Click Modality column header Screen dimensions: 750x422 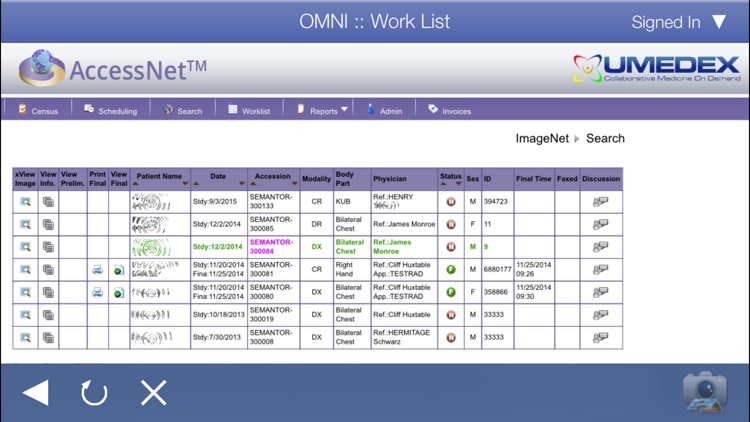click(317, 179)
